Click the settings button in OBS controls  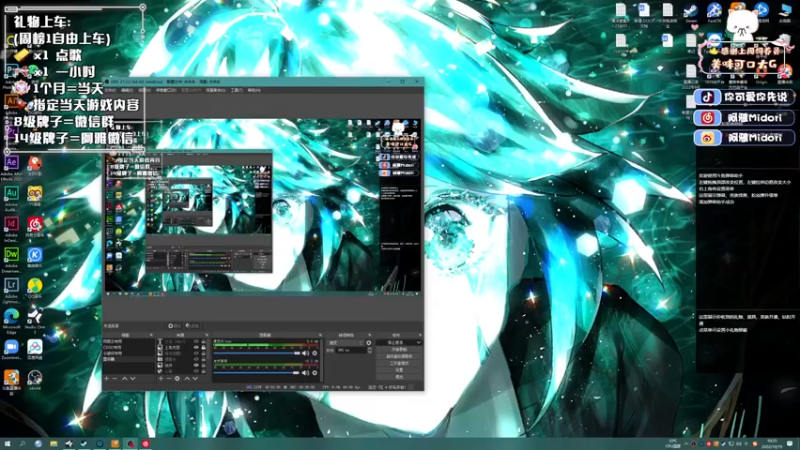click(x=399, y=370)
